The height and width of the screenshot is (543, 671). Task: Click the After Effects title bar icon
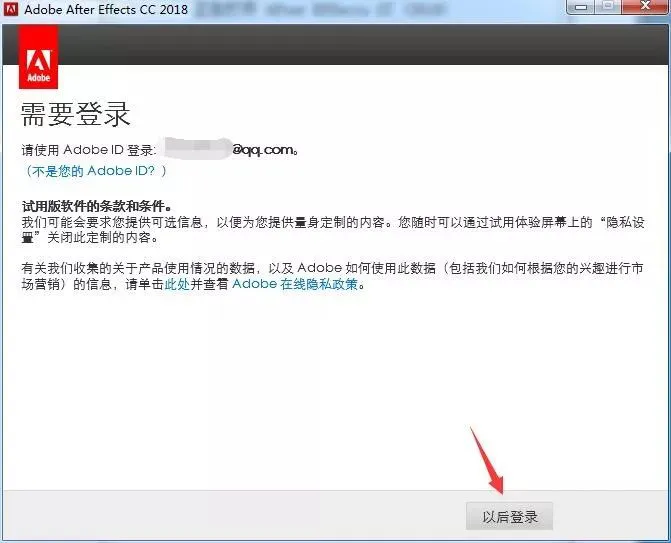tap(10, 9)
